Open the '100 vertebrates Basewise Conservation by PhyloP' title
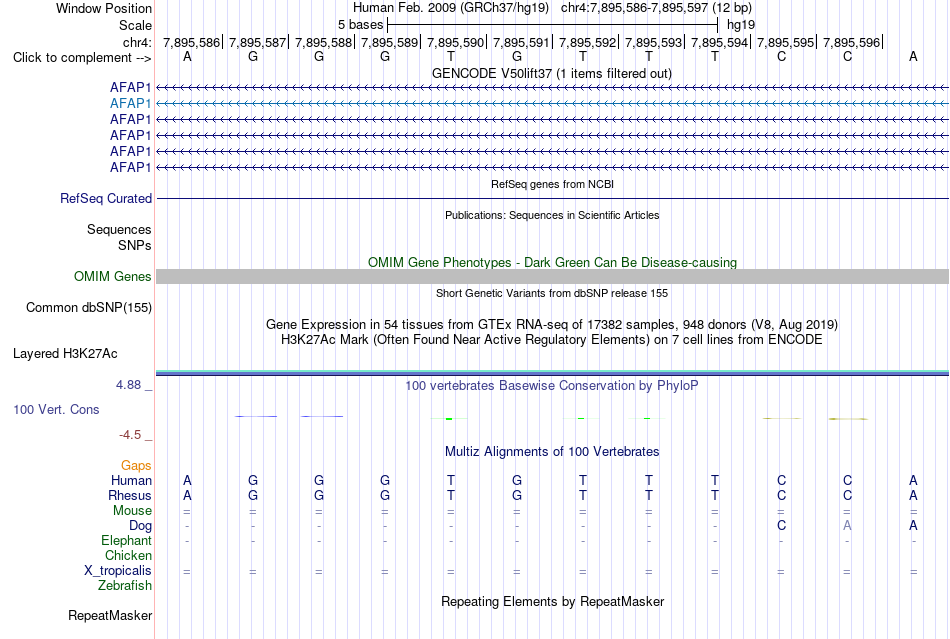Screen dimensions: 950x639 click(x=552, y=386)
